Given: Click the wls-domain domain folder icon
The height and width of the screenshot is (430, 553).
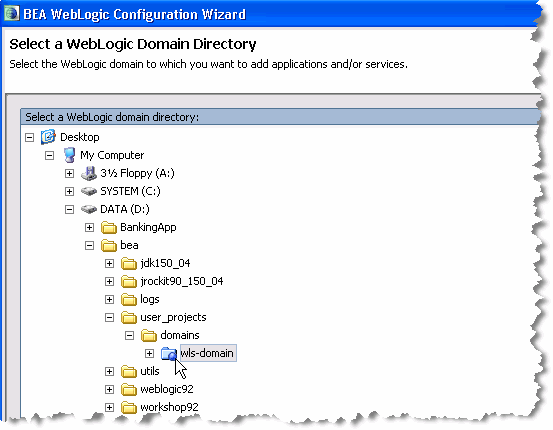Looking at the screenshot, I should (169, 353).
